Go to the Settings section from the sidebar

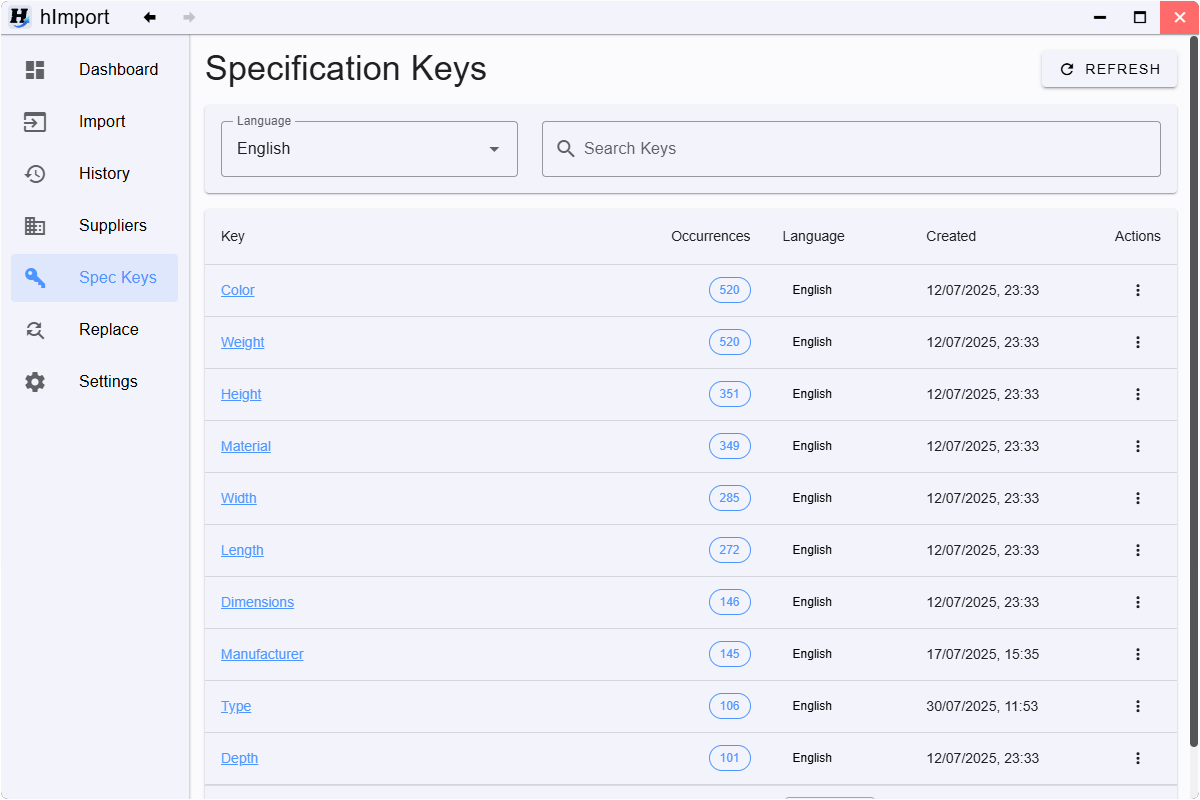[107, 381]
